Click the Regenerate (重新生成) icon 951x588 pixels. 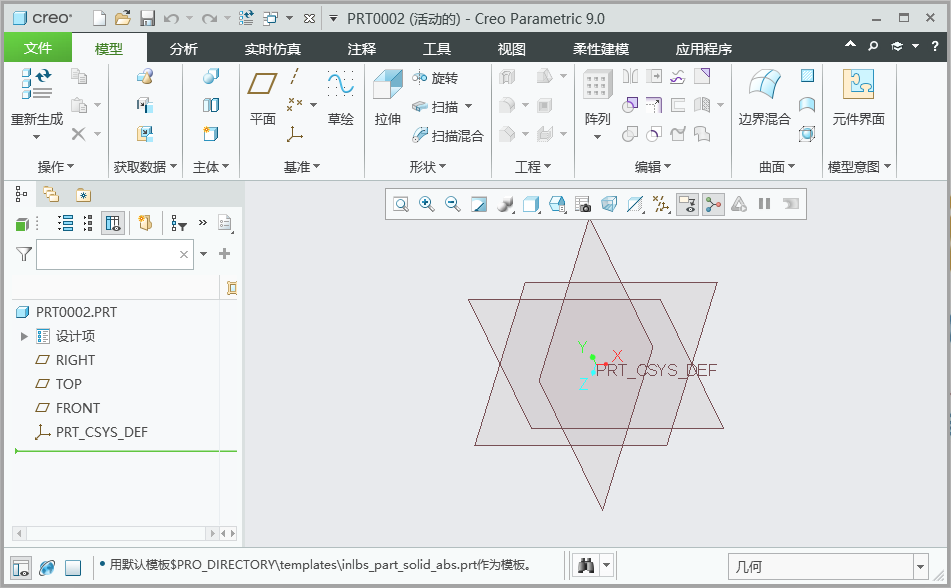36,84
